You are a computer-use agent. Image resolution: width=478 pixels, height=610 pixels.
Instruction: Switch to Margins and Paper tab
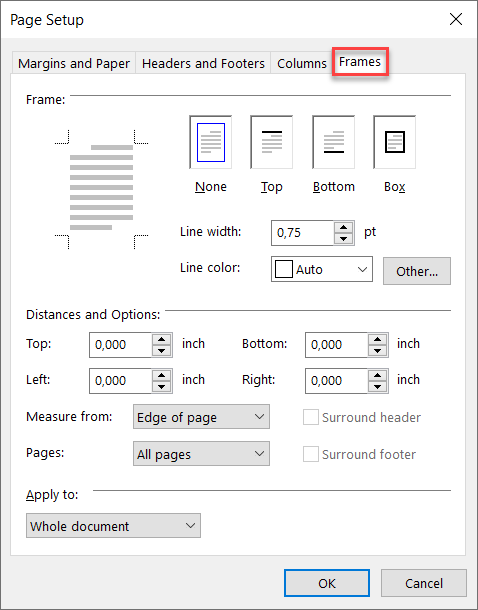coord(74,63)
